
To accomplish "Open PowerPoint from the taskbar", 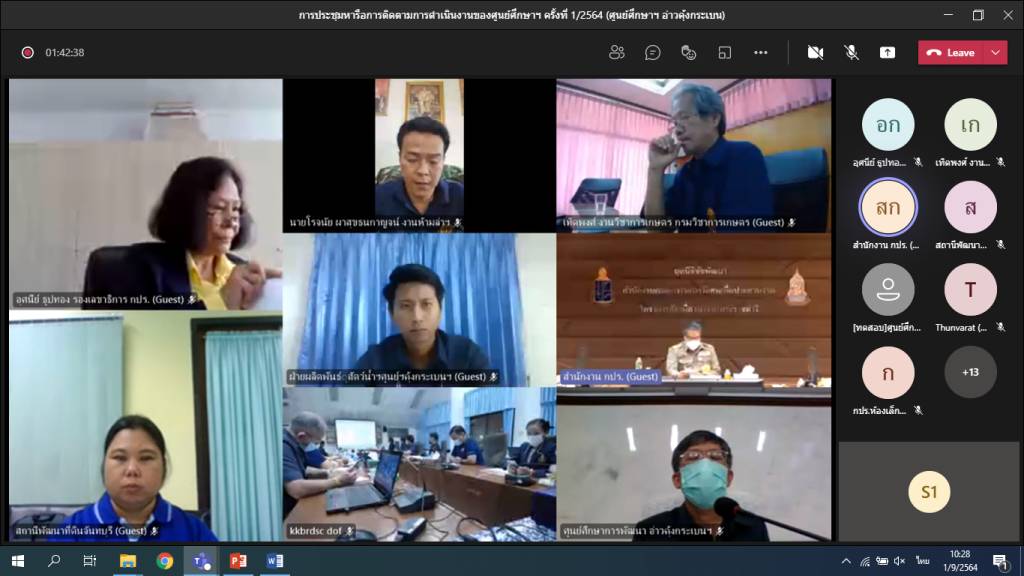I will pyautogui.click(x=237, y=561).
